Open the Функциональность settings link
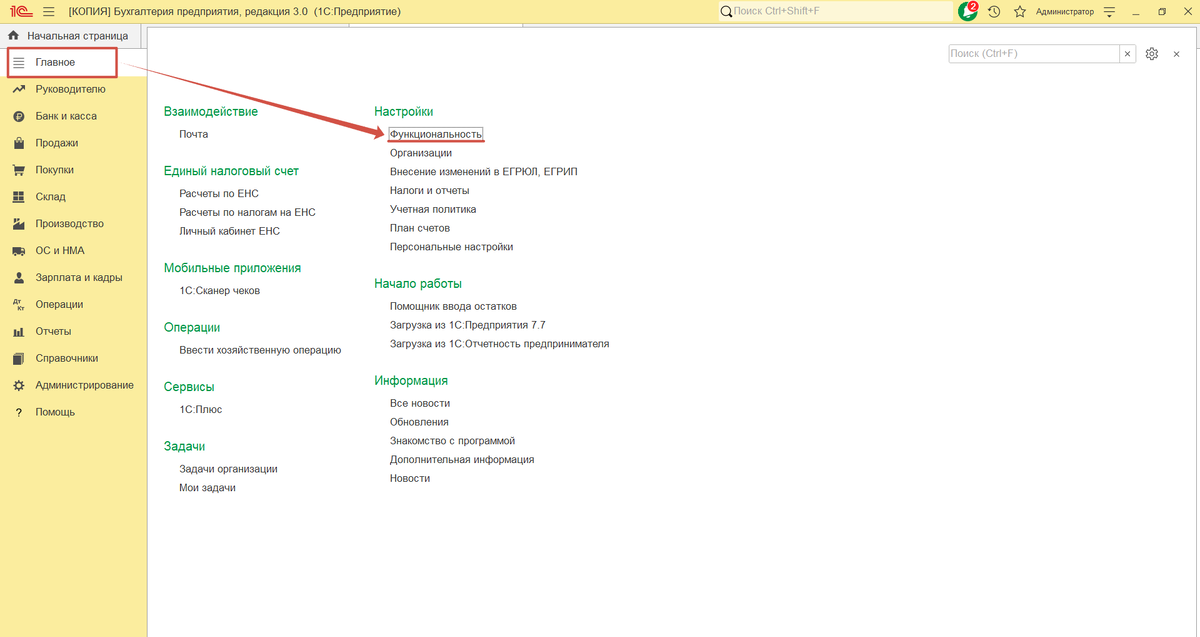Viewport: 1200px width, 637px height. (436, 134)
